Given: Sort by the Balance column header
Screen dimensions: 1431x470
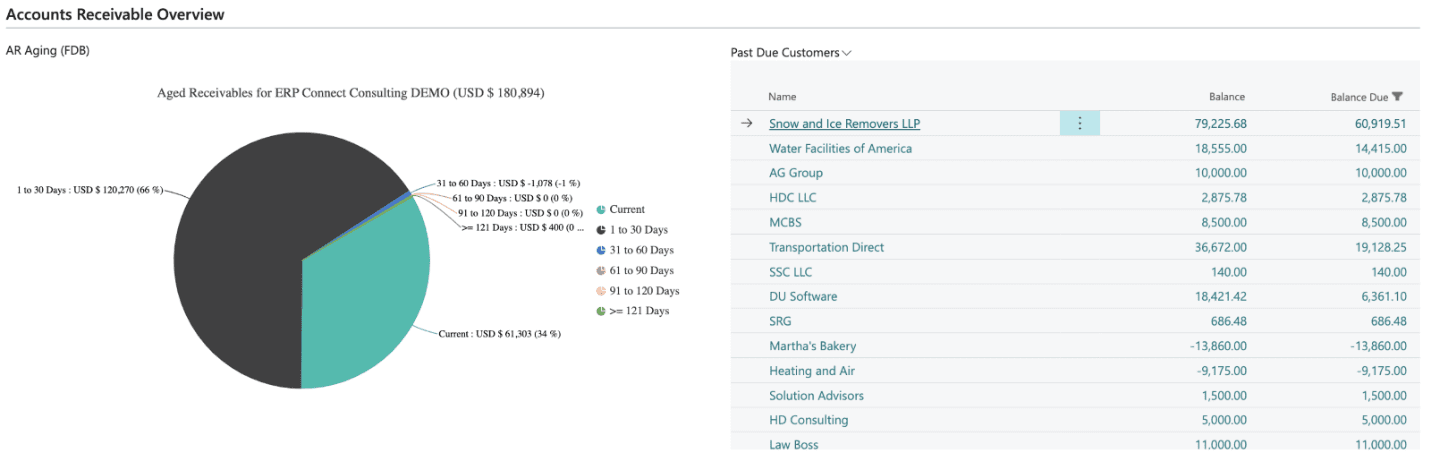Looking at the screenshot, I should (x=1226, y=97).
